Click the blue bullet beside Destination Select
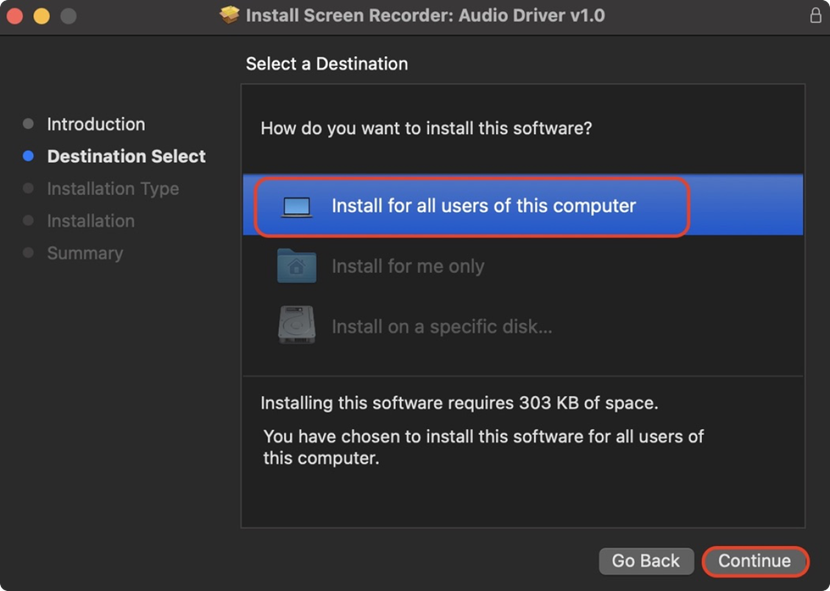This screenshot has width=830, height=591. tap(28, 156)
